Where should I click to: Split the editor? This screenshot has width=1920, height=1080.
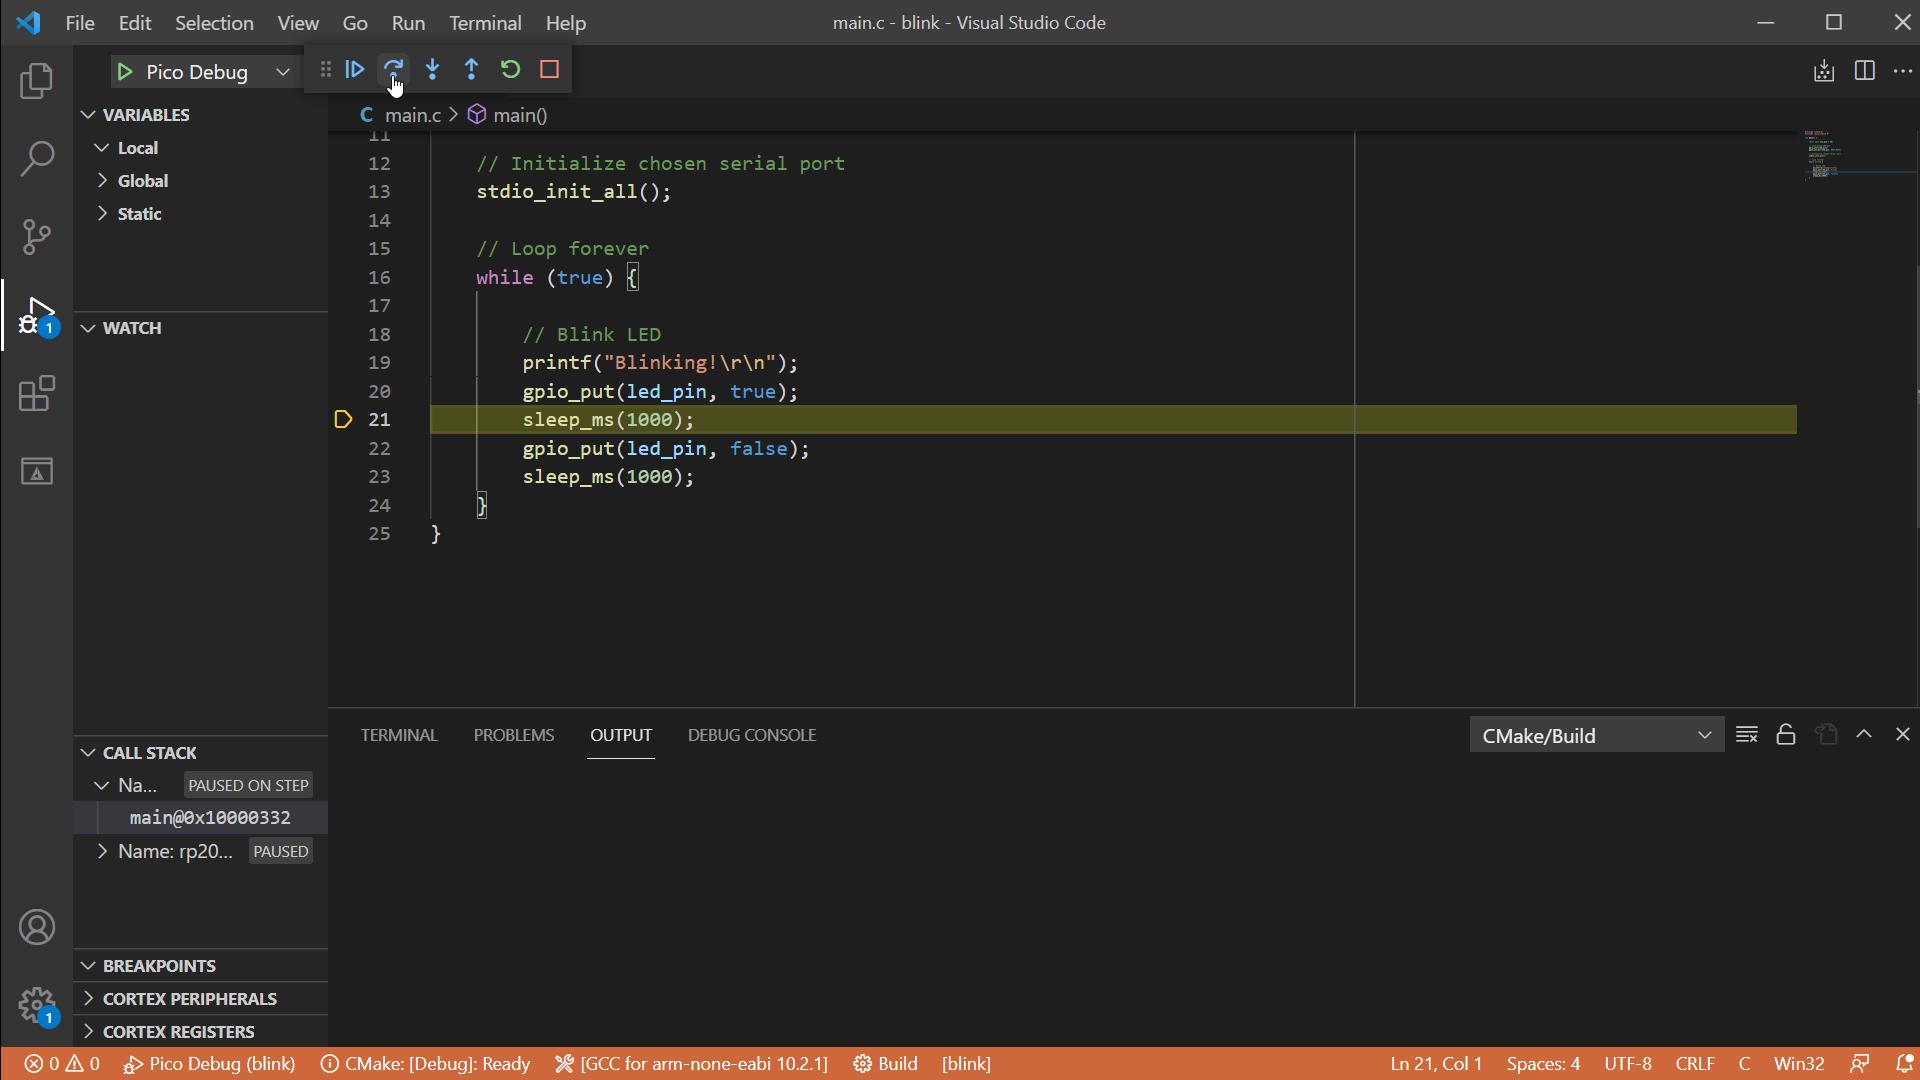coord(1866,70)
